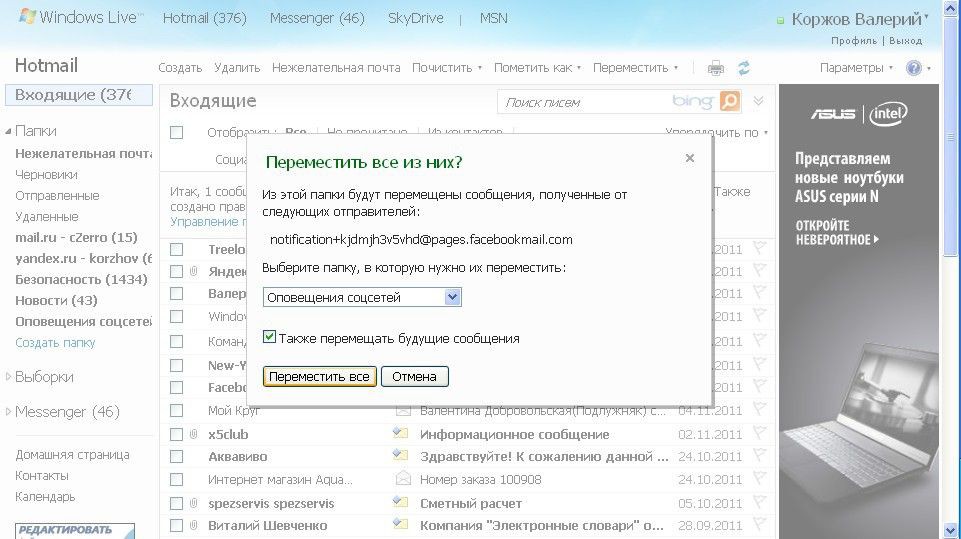Click Создать in Hotmail toolbar
The width and height of the screenshot is (961, 539).
[x=180, y=68]
